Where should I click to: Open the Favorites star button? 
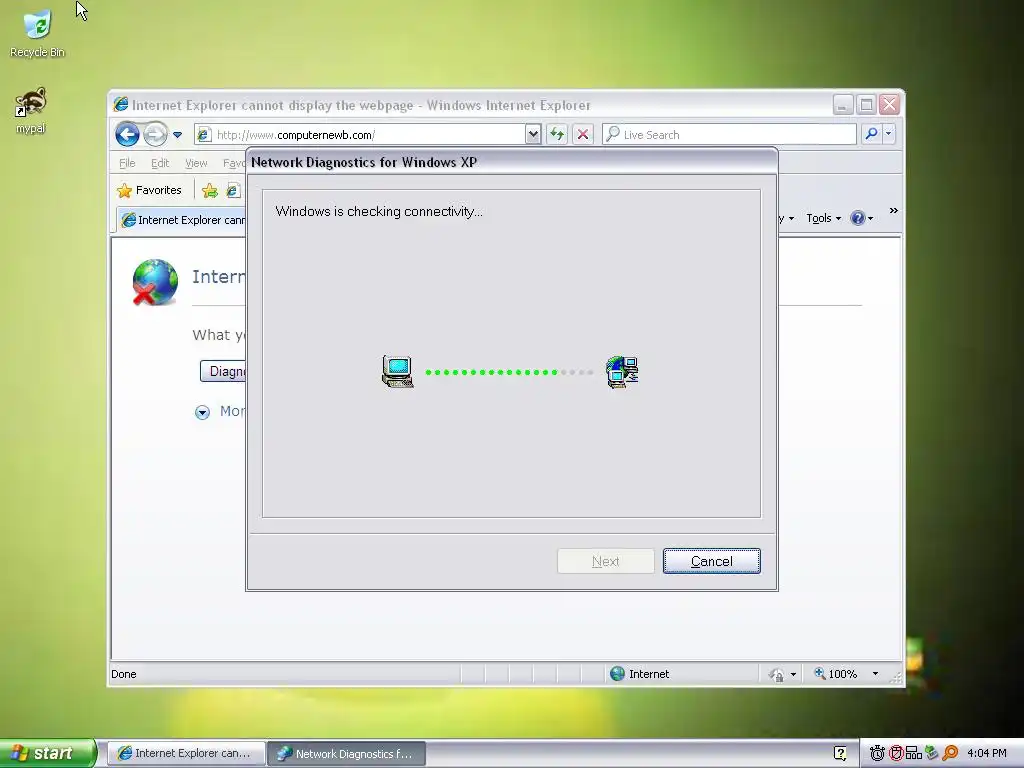pos(150,190)
